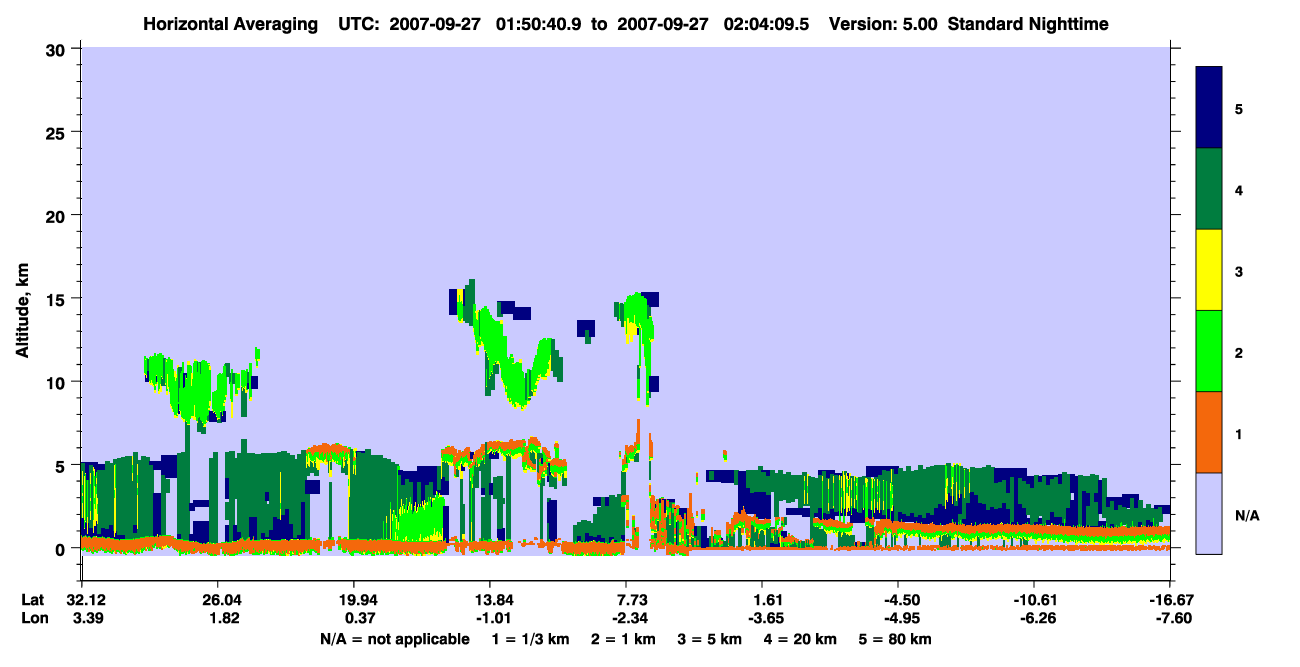Image resolution: width=1300 pixels, height=667 pixels.
Task: Click the dark blue colorbar segment labeled 5
Action: click(1209, 108)
